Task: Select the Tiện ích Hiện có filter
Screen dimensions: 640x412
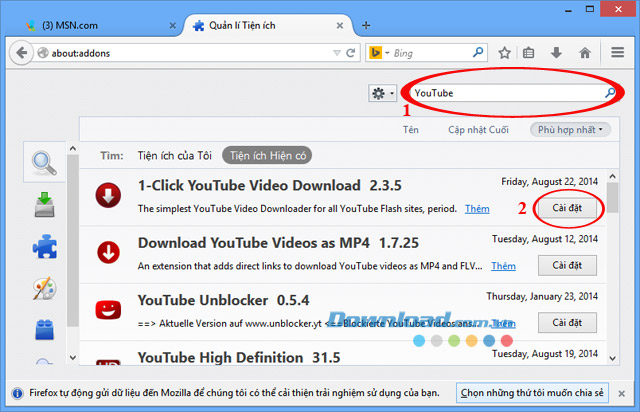Action: point(267,156)
